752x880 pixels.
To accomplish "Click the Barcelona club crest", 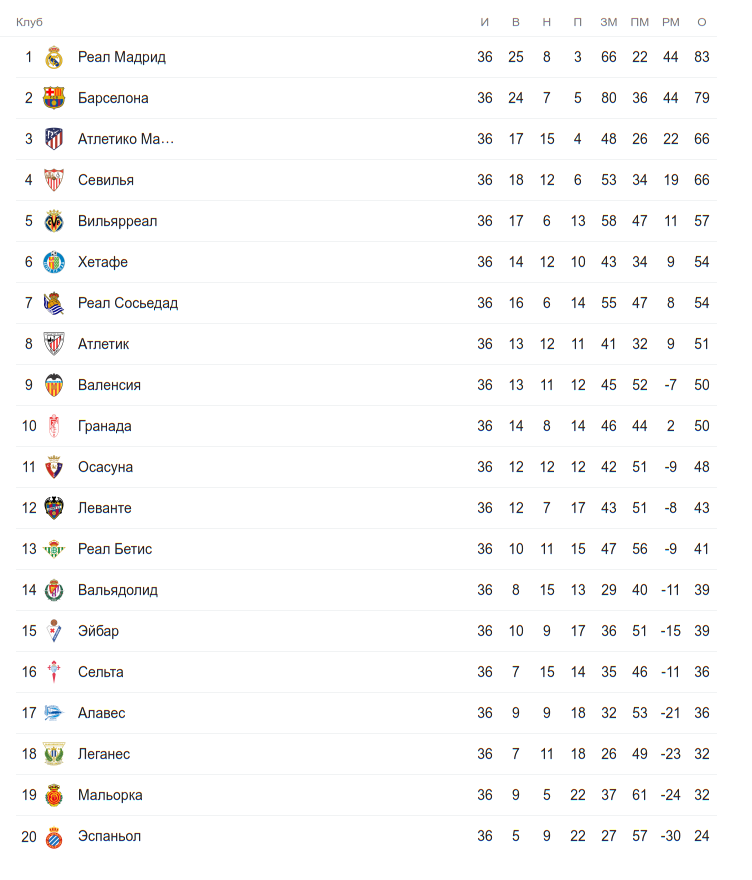I will click(54, 99).
